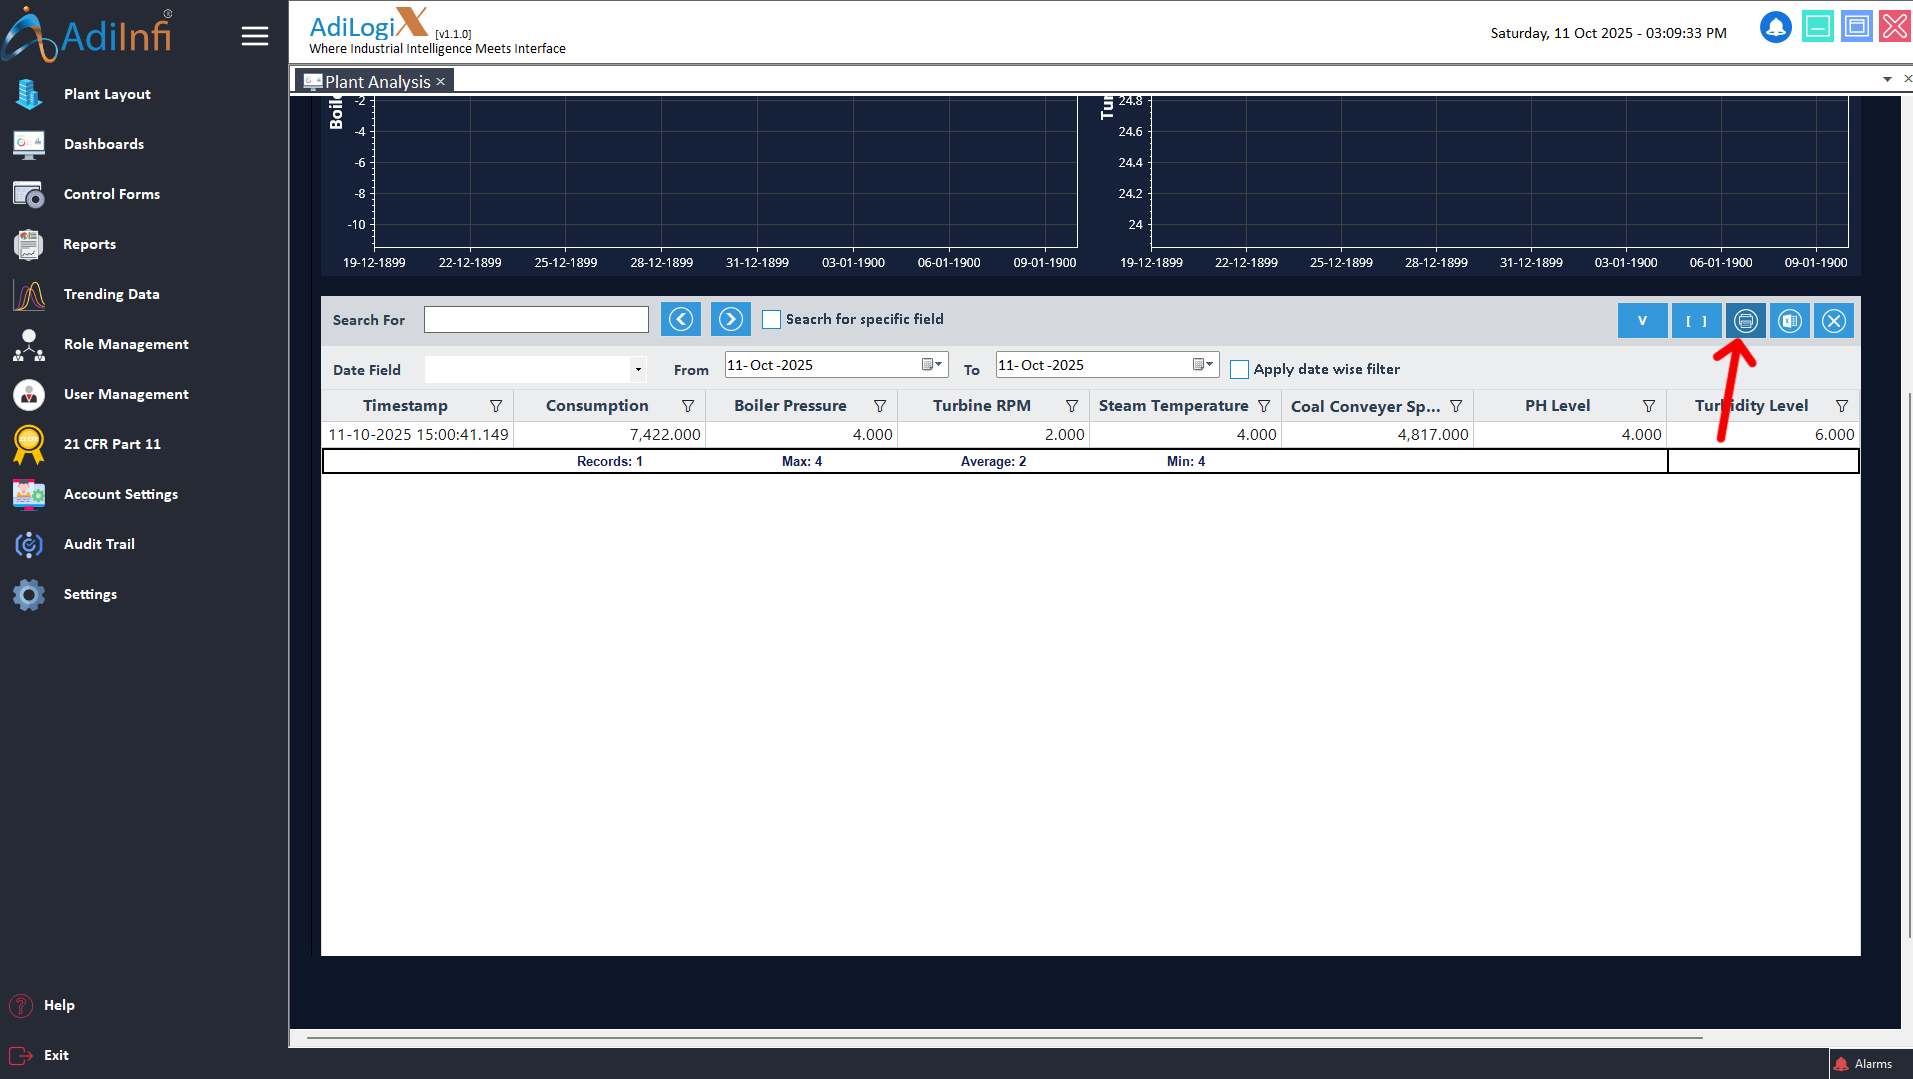
Task: Click the print icon in grid toolbar
Action: pyautogui.click(x=1745, y=321)
